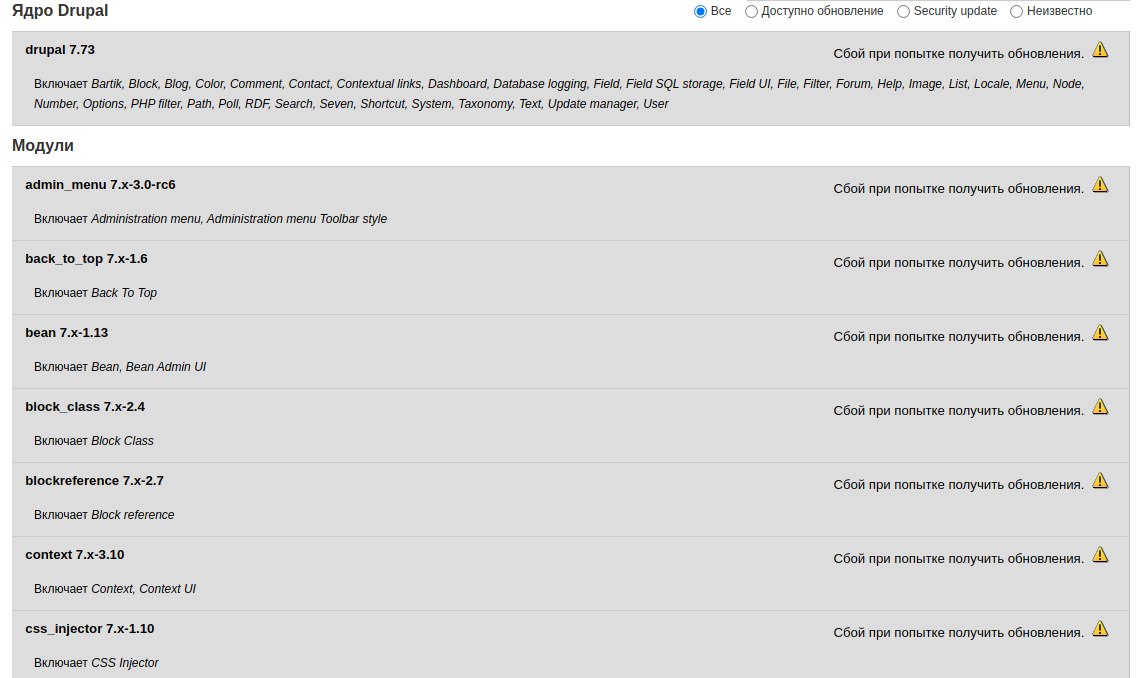Click the "blockreference 7.x-2.7" title
This screenshot has width=1137, height=678.
coord(94,481)
